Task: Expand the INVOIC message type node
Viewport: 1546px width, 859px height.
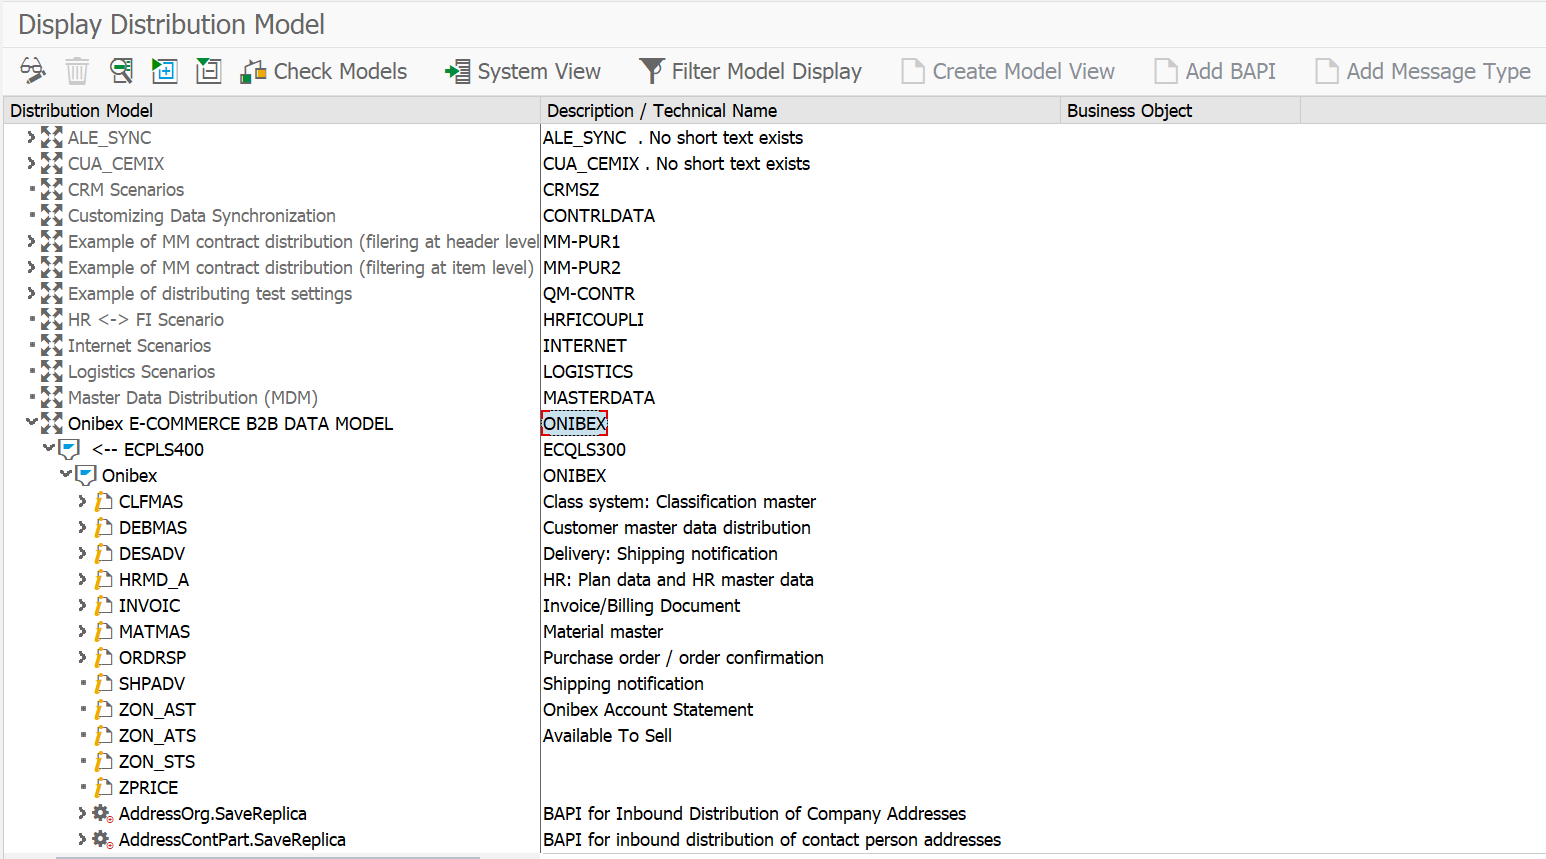Action: coord(82,606)
